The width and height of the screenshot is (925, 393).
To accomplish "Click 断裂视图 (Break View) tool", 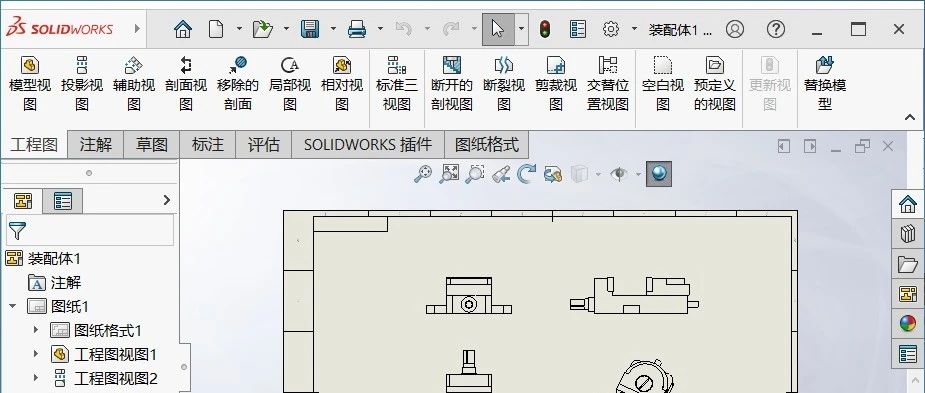I will (504, 84).
